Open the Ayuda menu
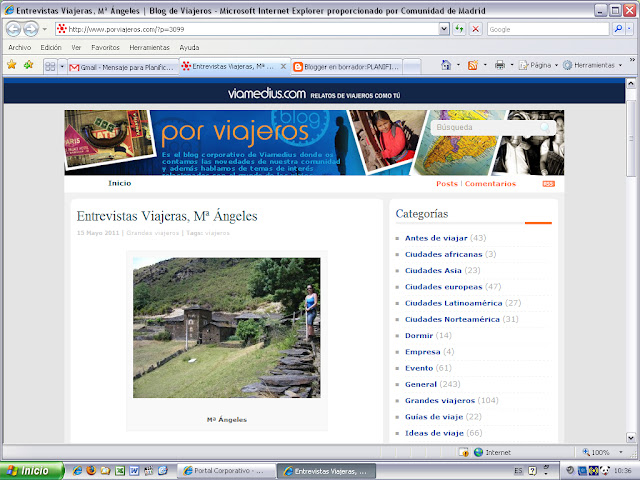 189,47
